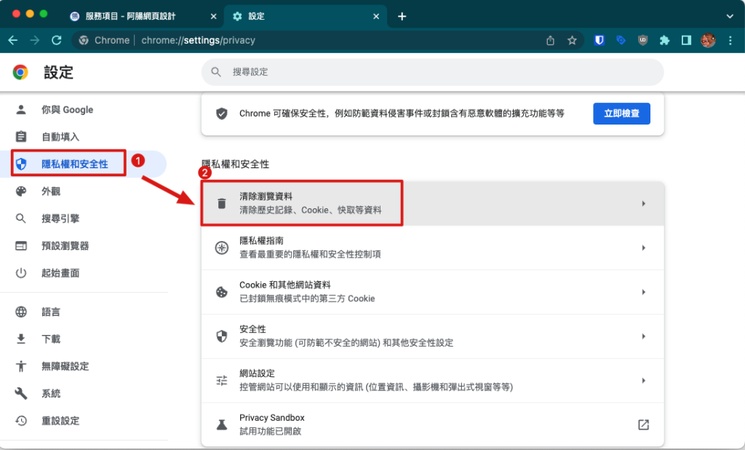Click the sliders icon of 網站設定
Image resolution: width=745 pixels, height=450 pixels.
221,380
